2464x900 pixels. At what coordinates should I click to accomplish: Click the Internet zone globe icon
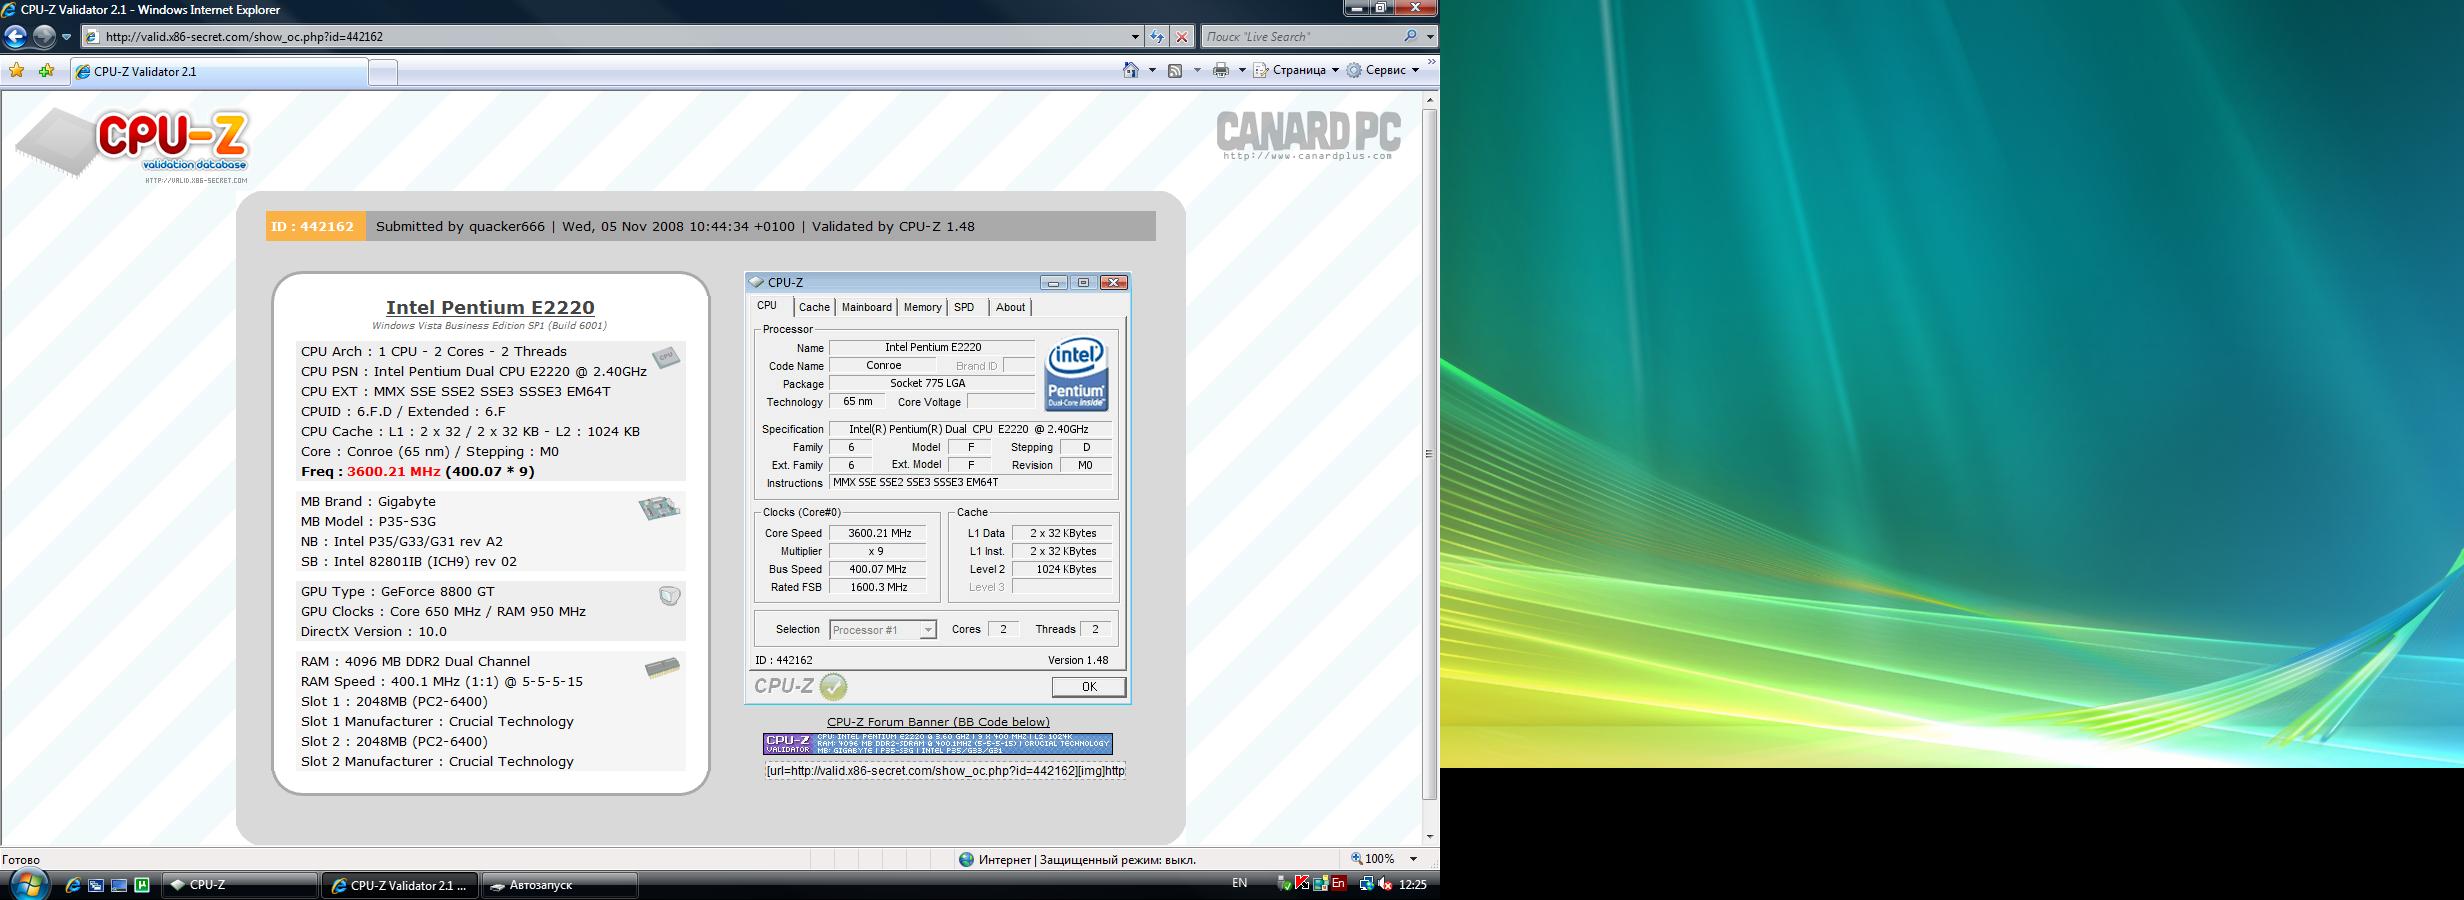point(966,859)
